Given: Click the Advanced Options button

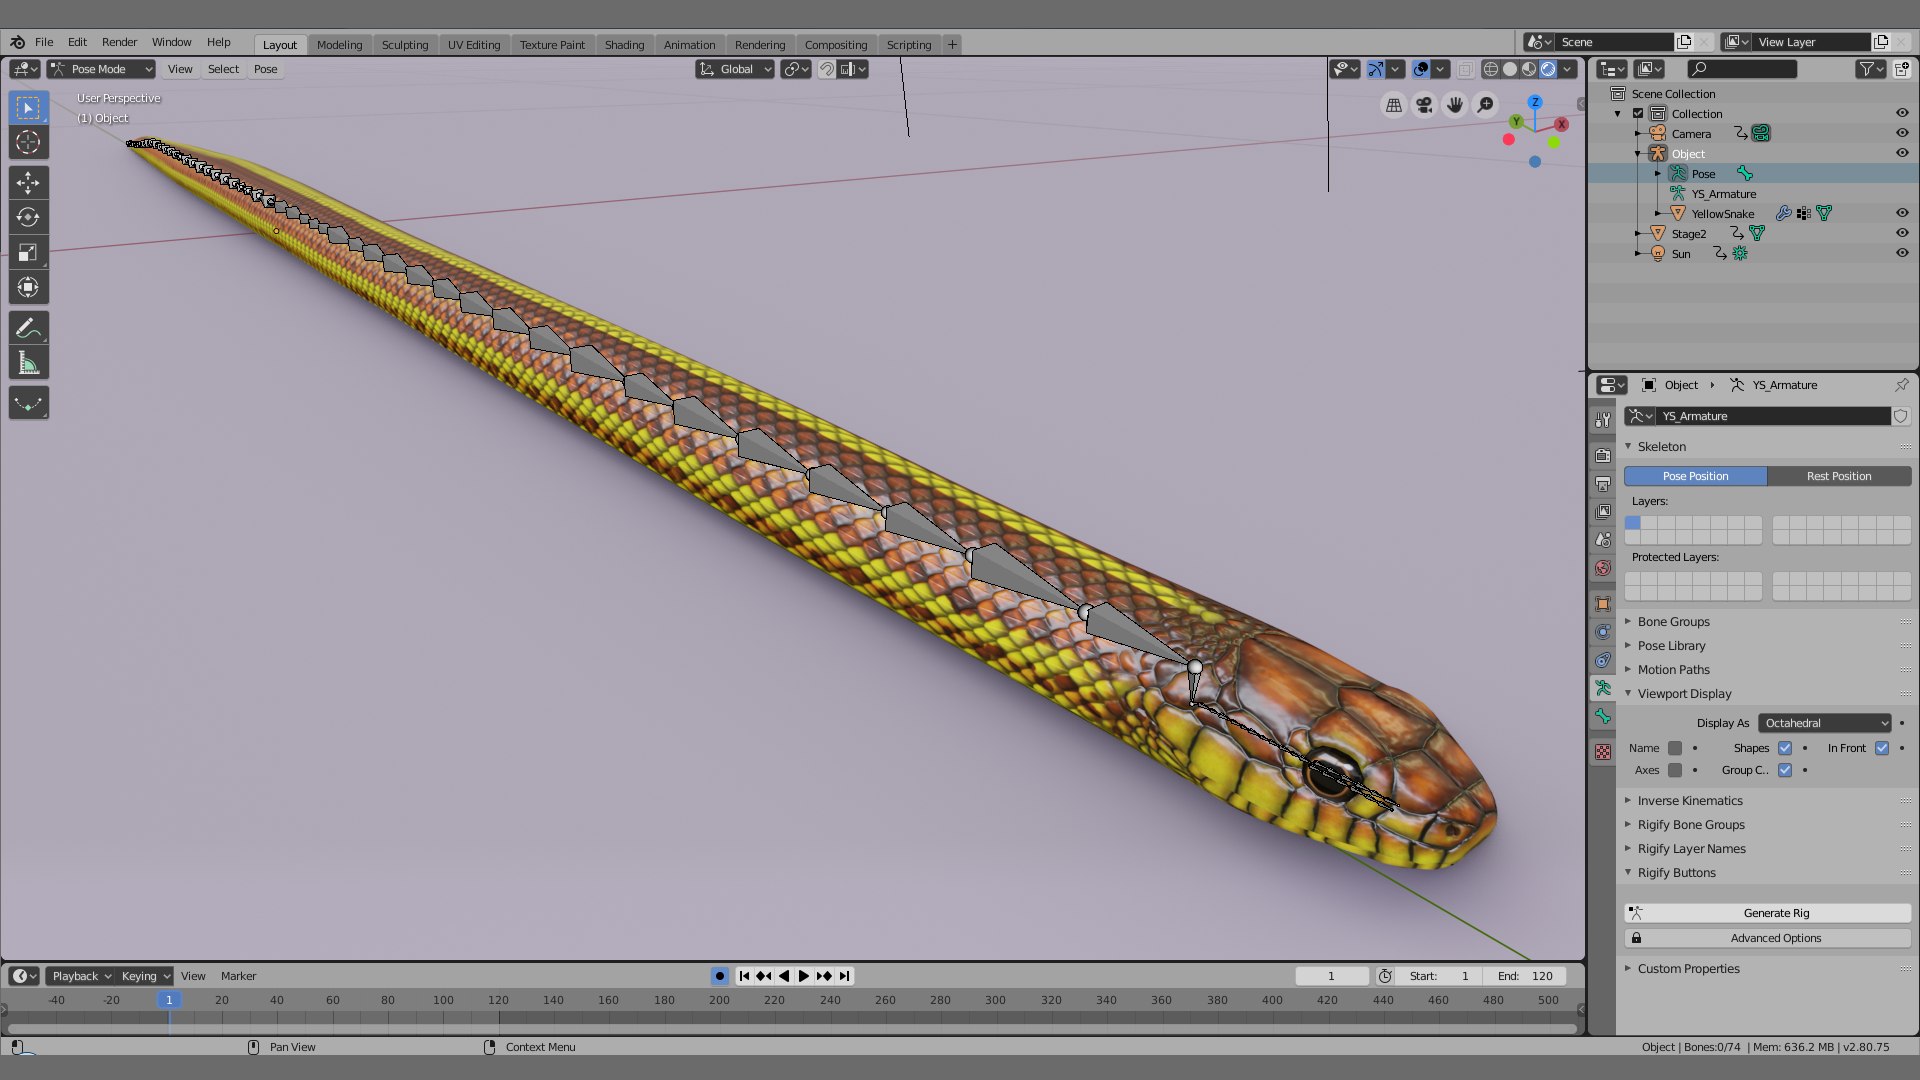Looking at the screenshot, I should (1767, 938).
